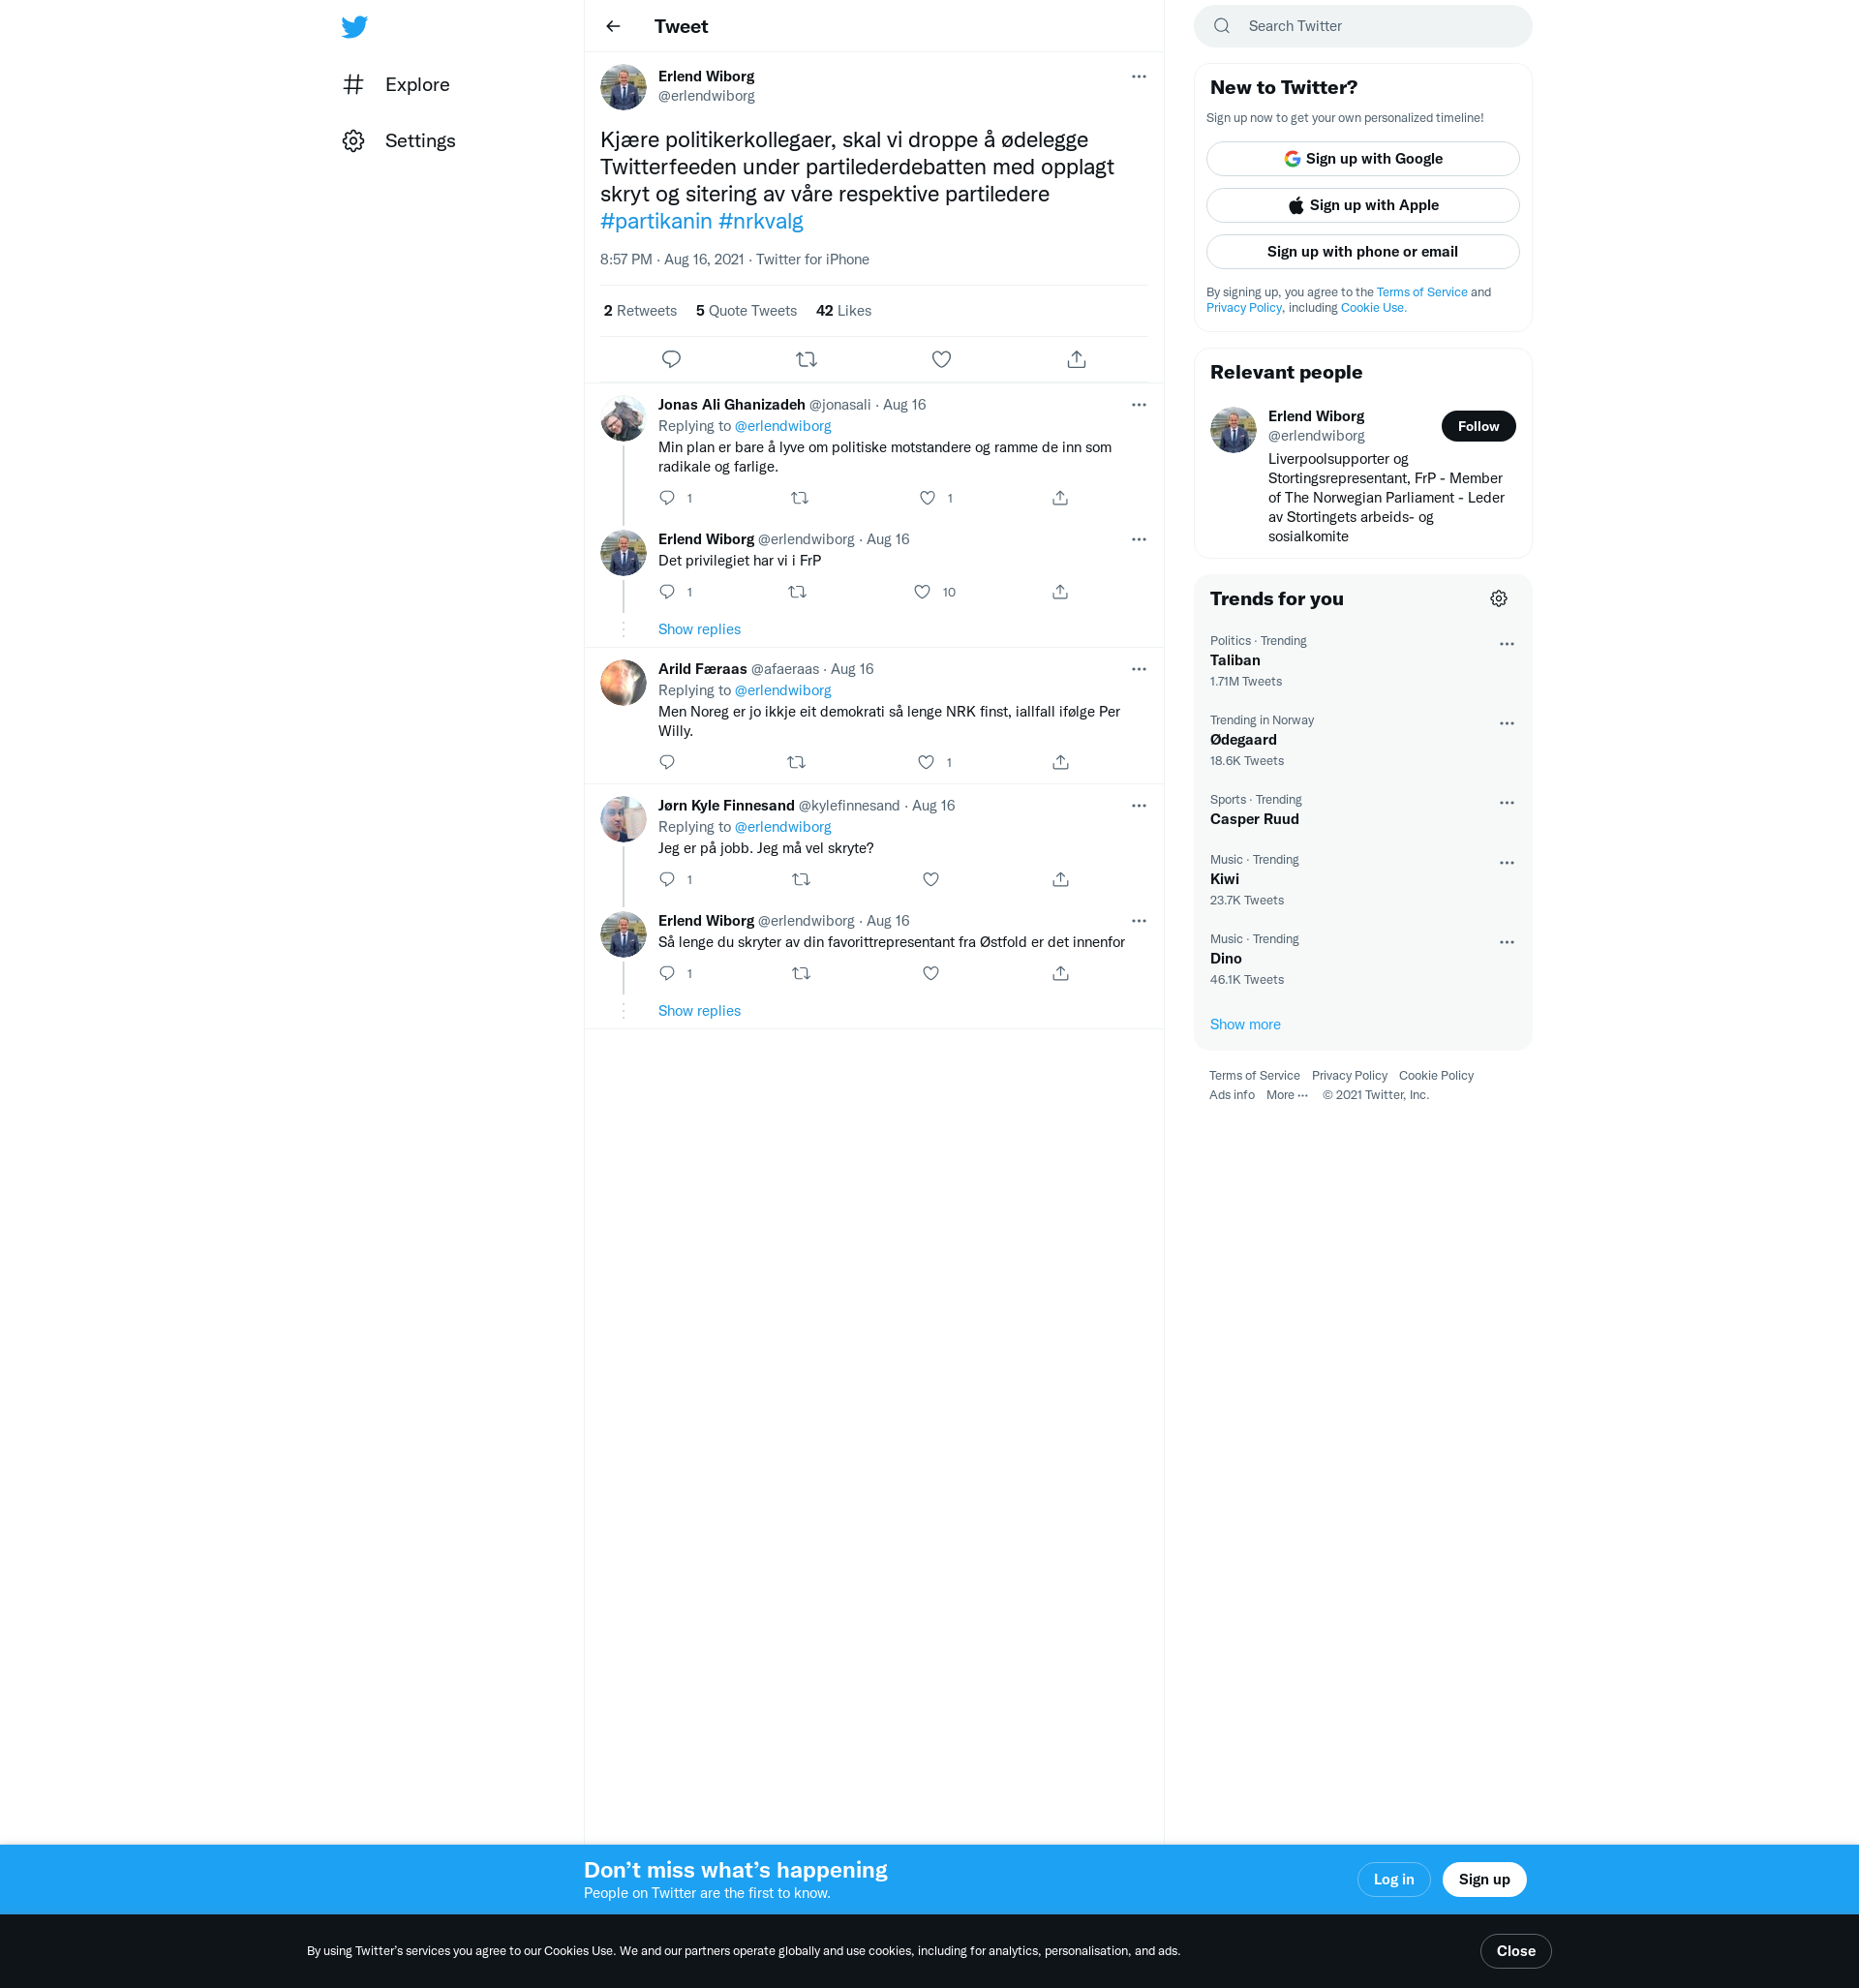The width and height of the screenshot is (1859, 1988).
Task: Click the Twitter bird logo
Action: (x=354, y=27)
